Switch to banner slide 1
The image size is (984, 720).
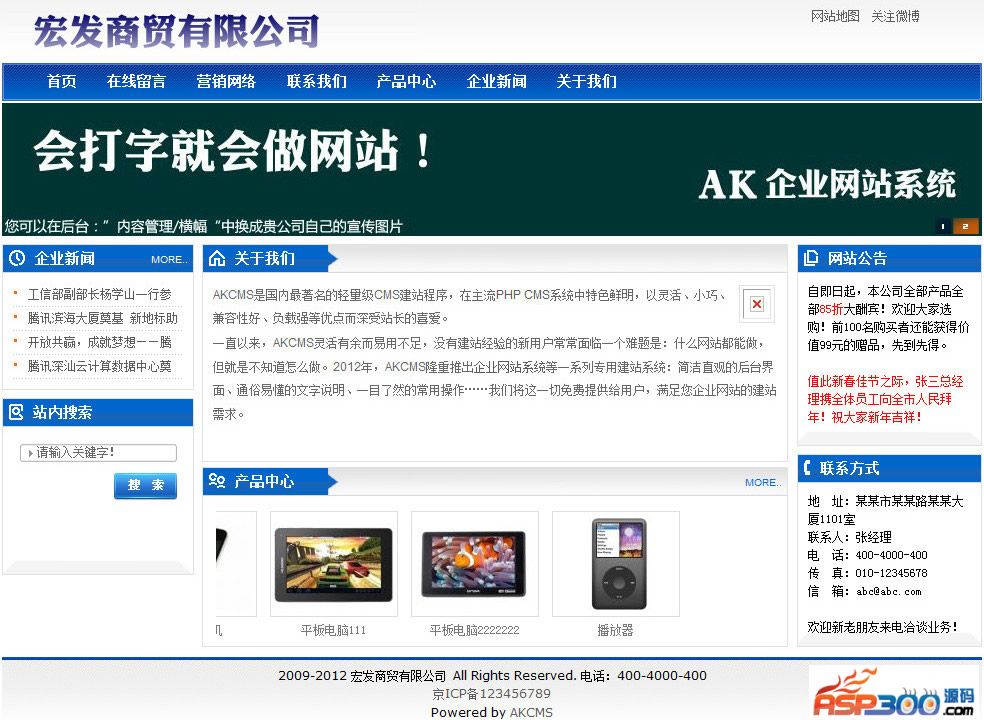pos(942,226)
